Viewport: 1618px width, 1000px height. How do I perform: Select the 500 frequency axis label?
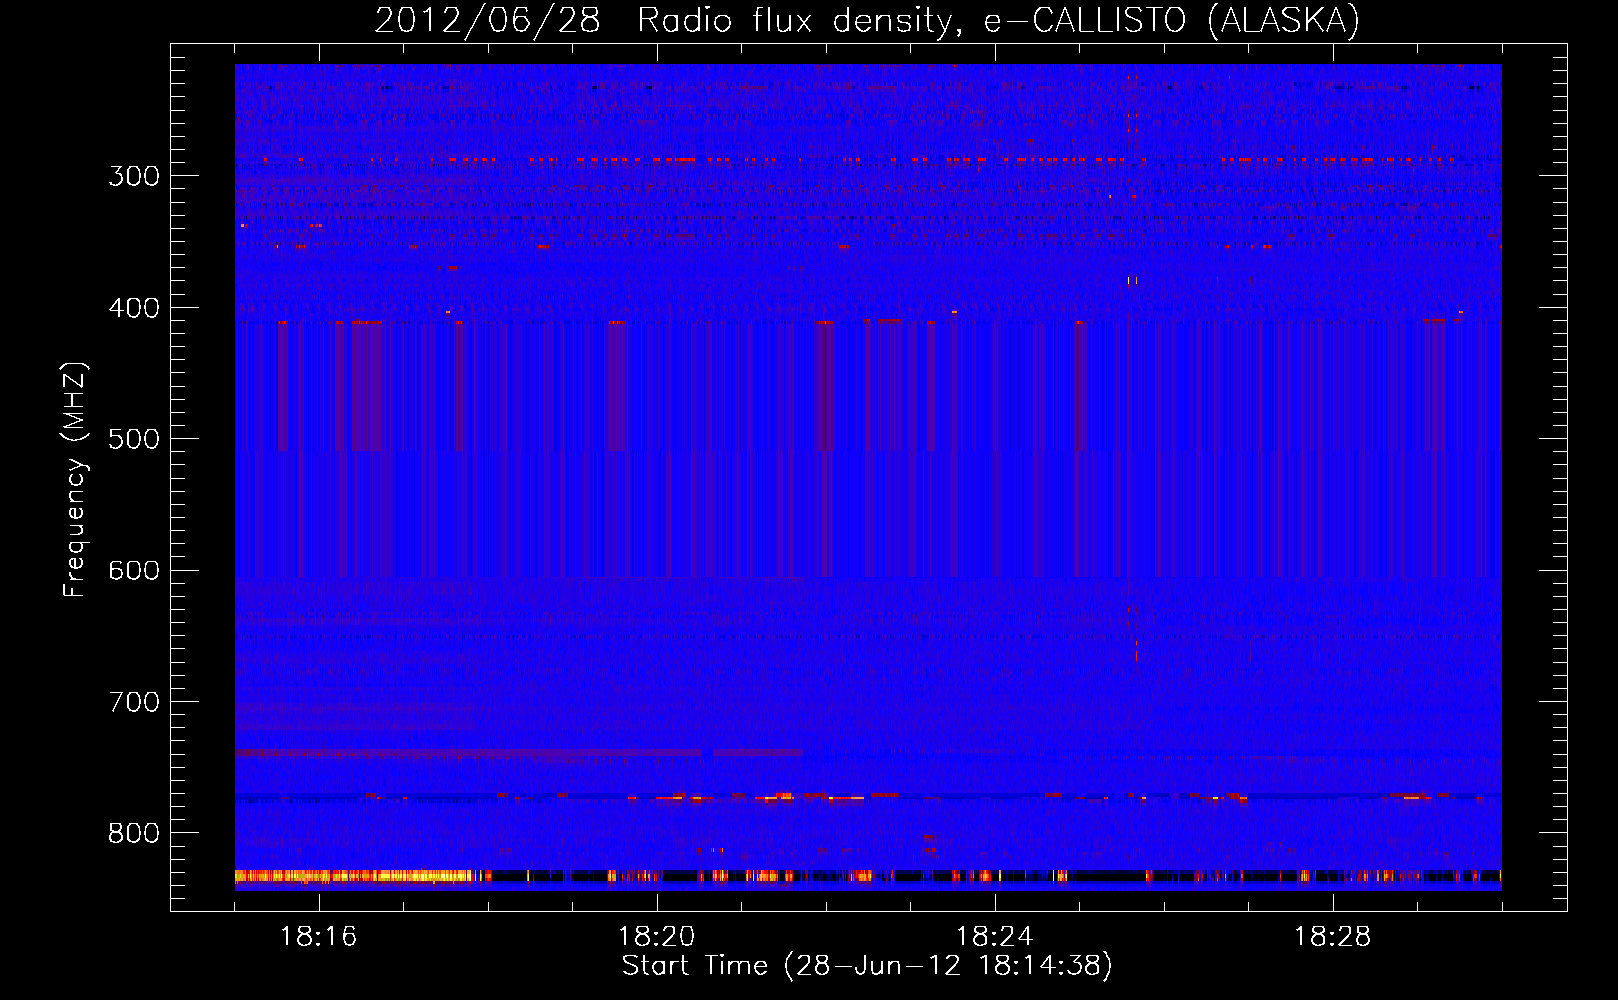tap(134, 439)
